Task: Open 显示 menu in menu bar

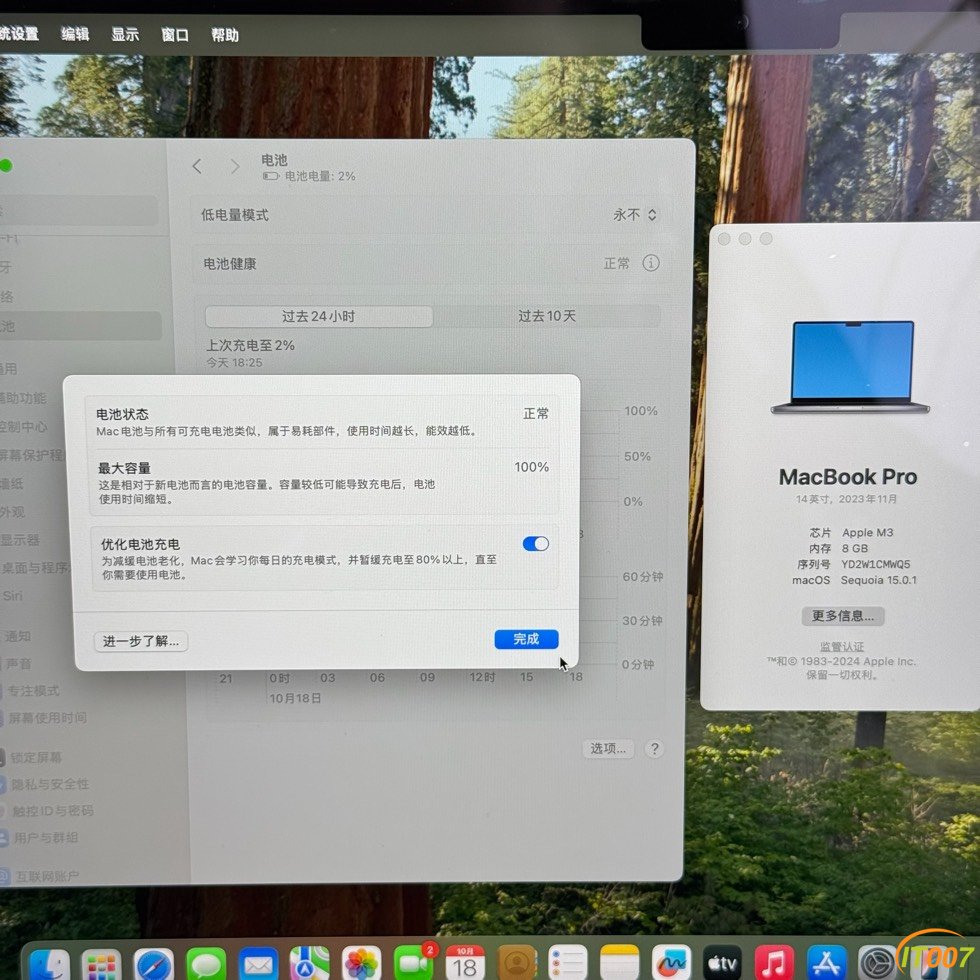Action: click(x=125, y=34)
